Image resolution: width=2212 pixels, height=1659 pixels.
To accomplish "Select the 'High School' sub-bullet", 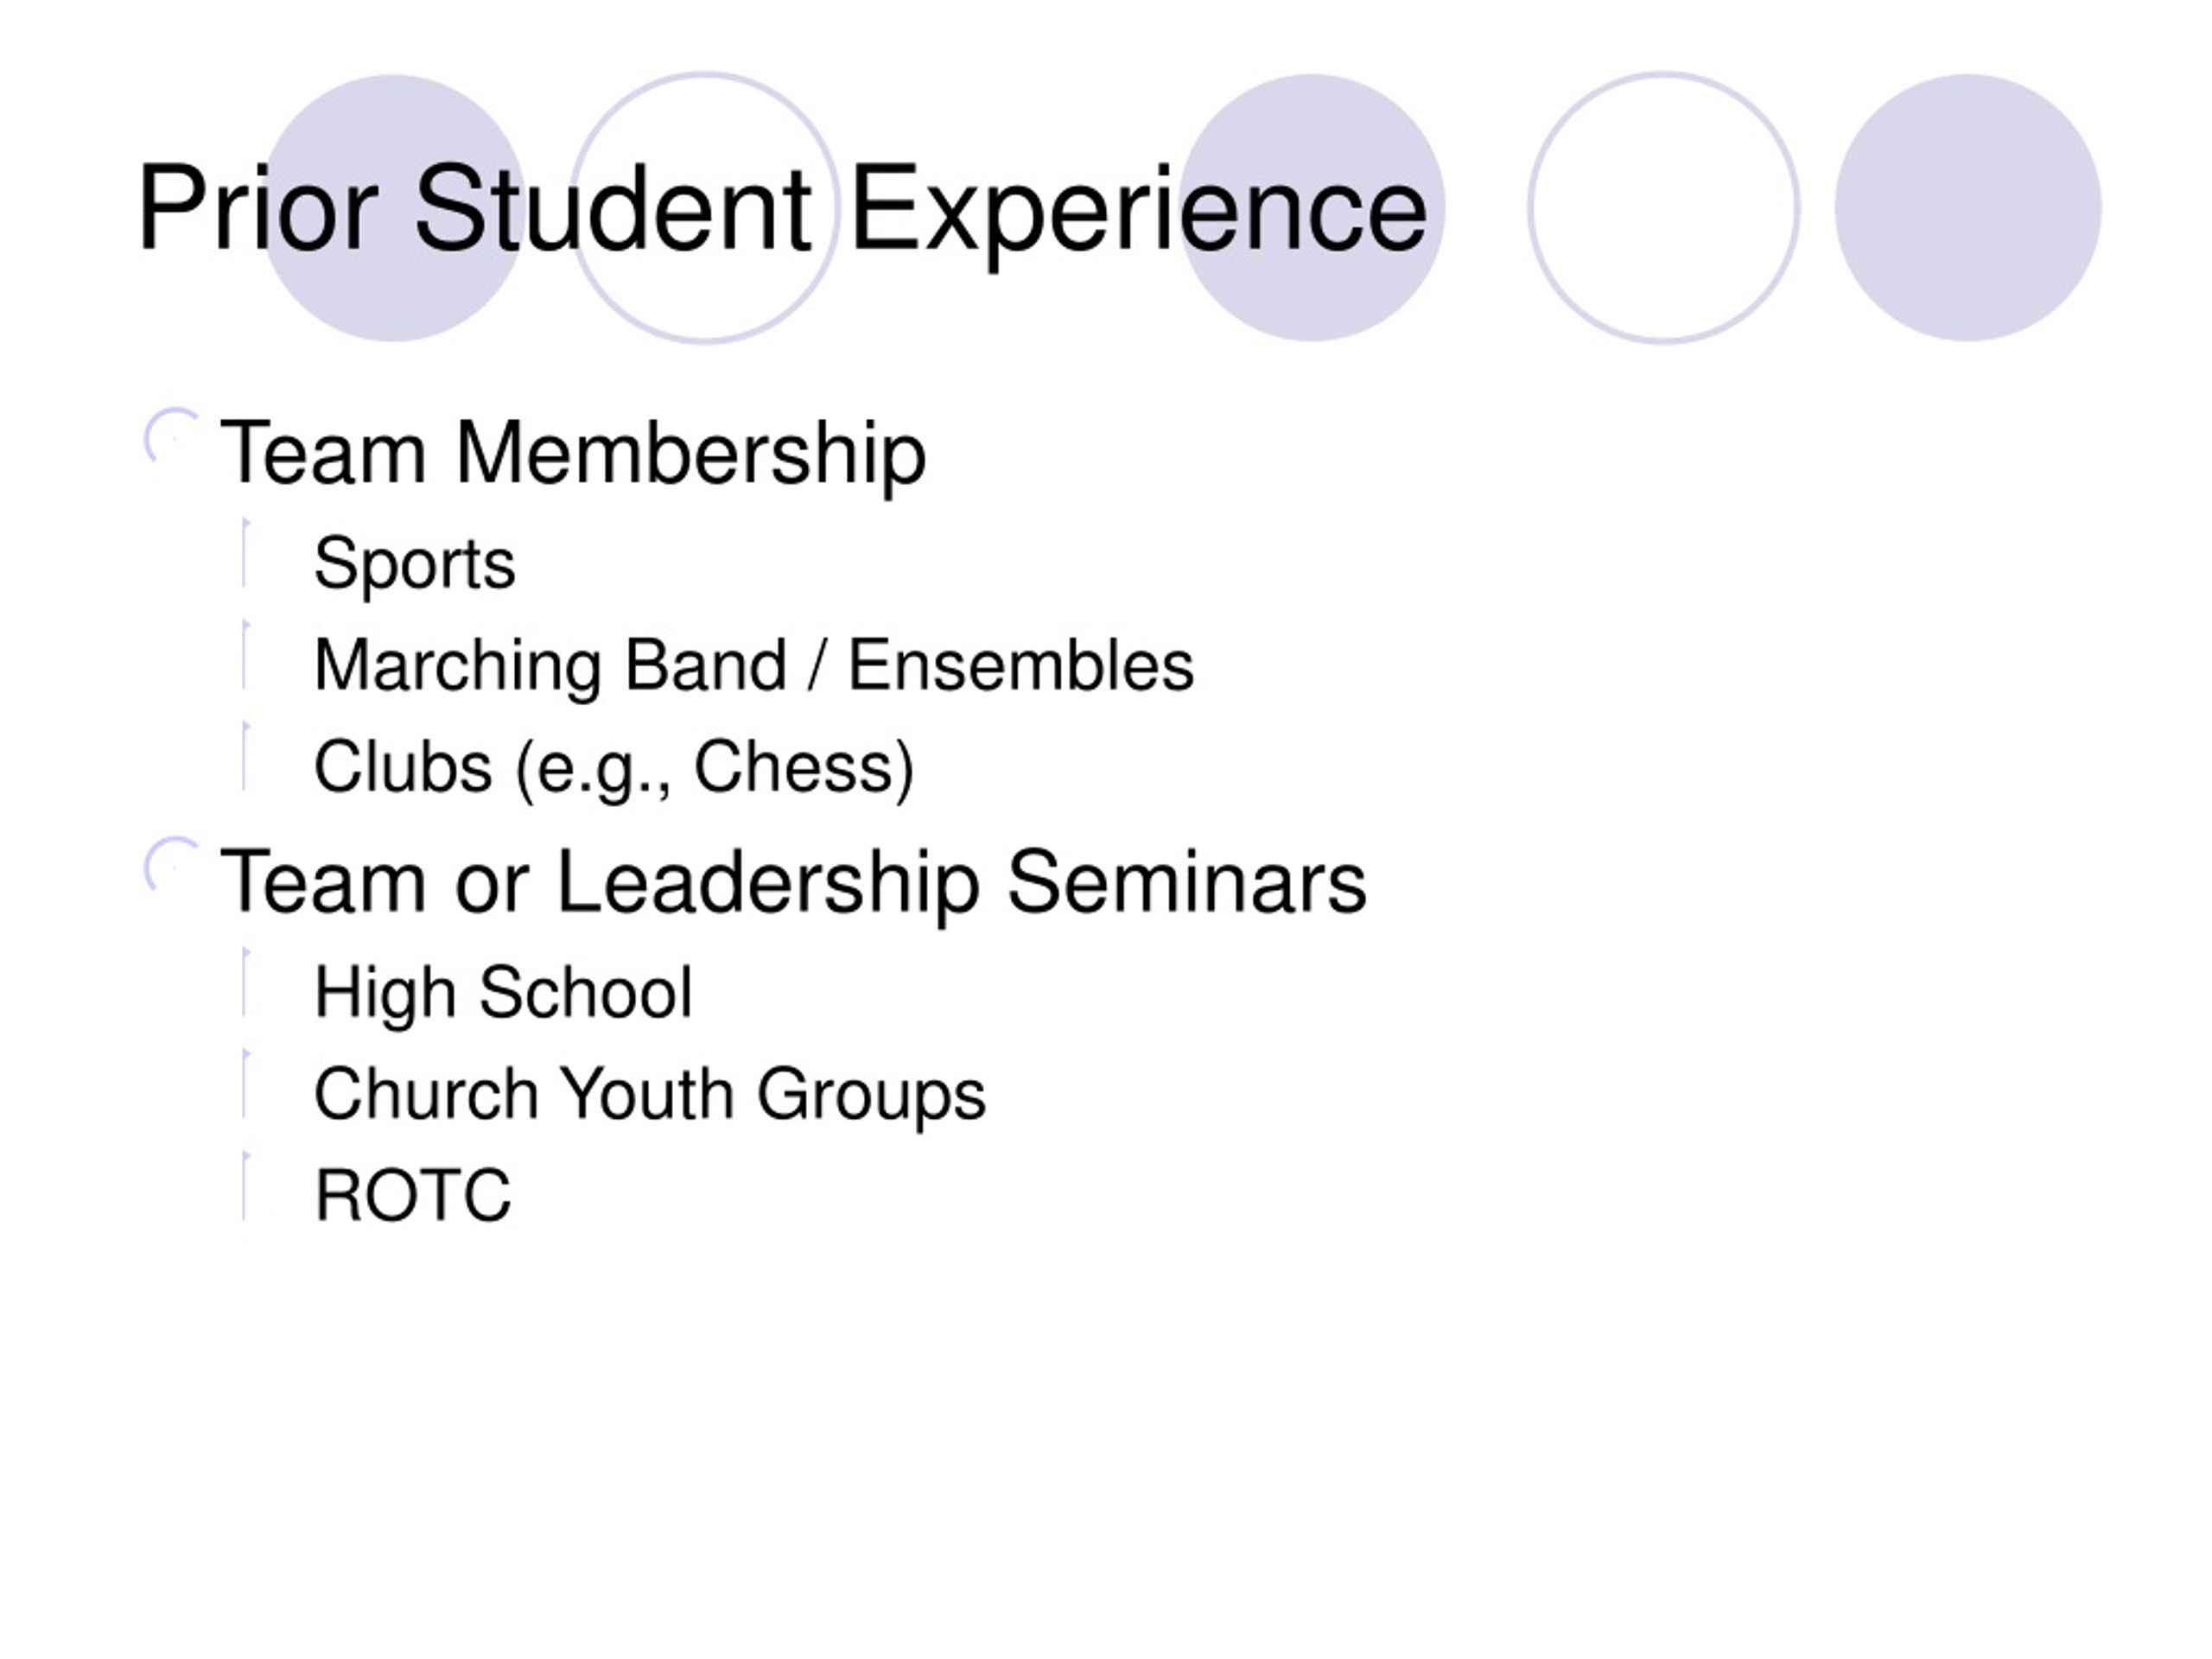I will coord(503,994).
